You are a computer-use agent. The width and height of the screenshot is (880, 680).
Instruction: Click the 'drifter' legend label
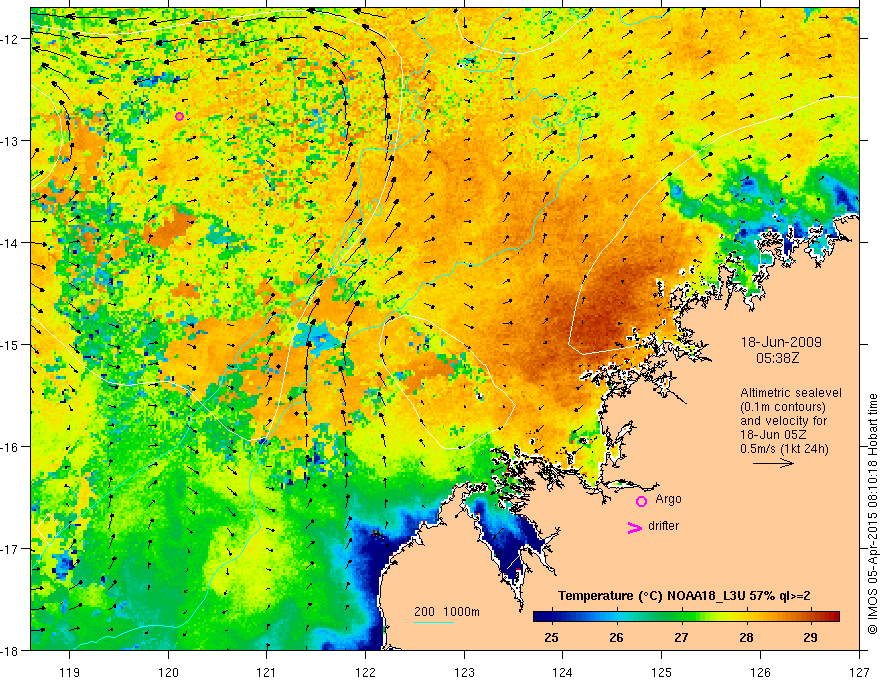(x=663, y=526)
